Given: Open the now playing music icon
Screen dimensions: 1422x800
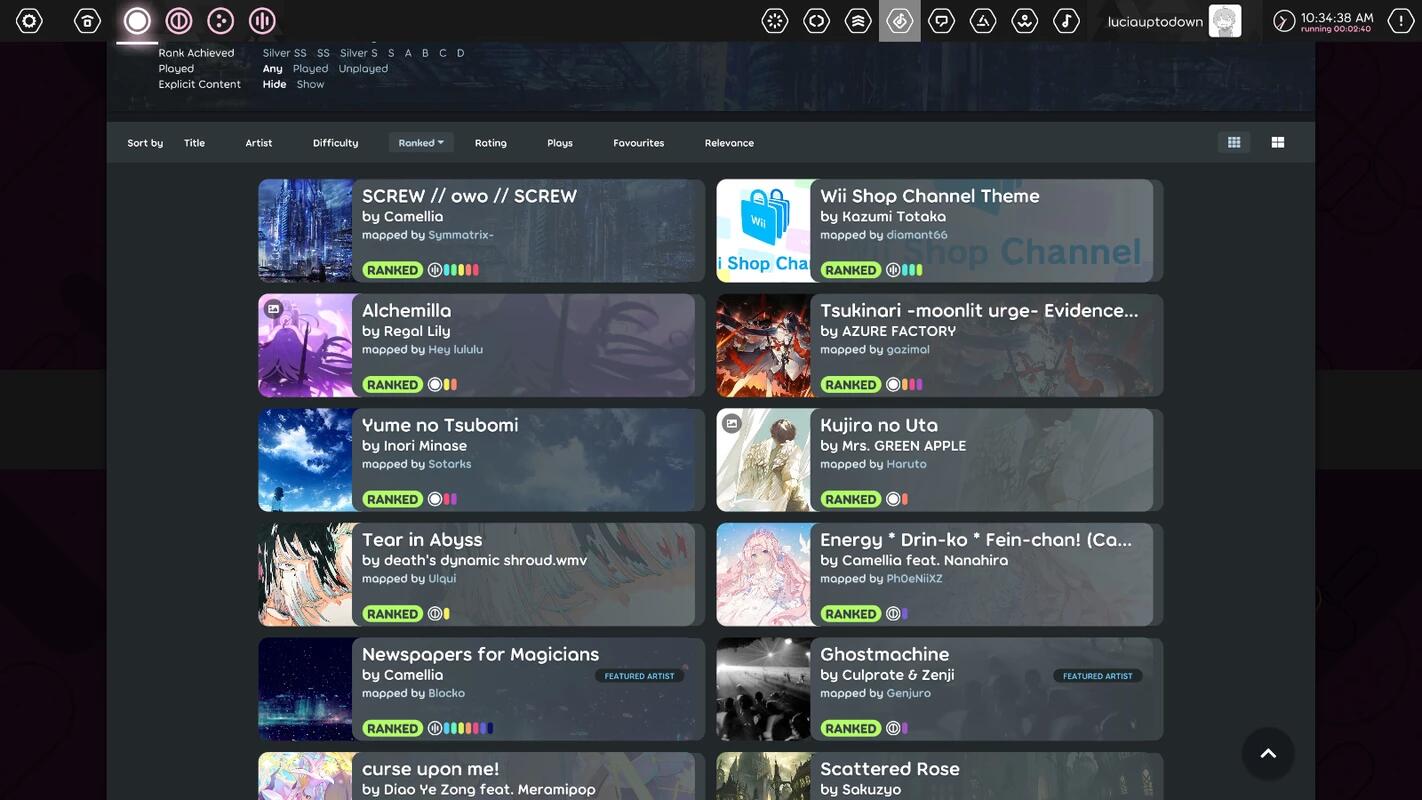Looking at the screenshot, I should tap(1066, 21).
